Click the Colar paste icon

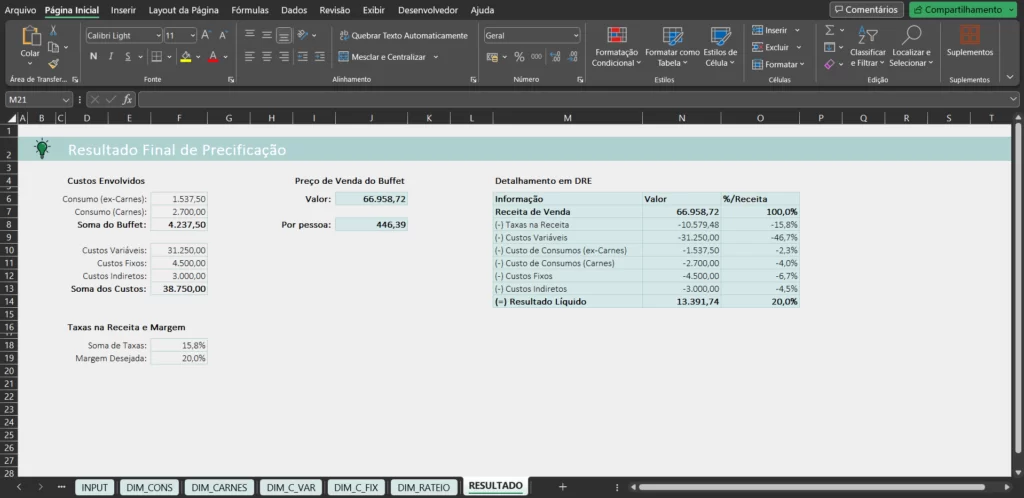point(30,38)
